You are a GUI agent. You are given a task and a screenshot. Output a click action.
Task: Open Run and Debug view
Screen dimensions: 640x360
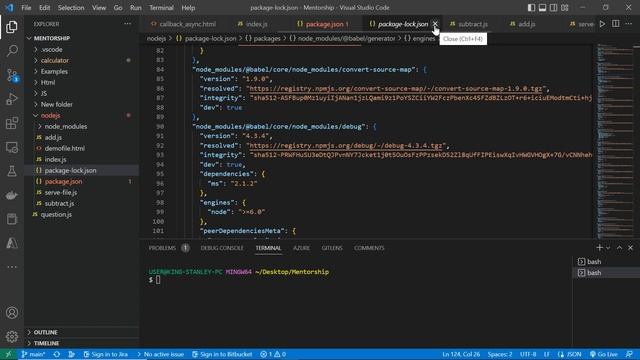point(12,99)
